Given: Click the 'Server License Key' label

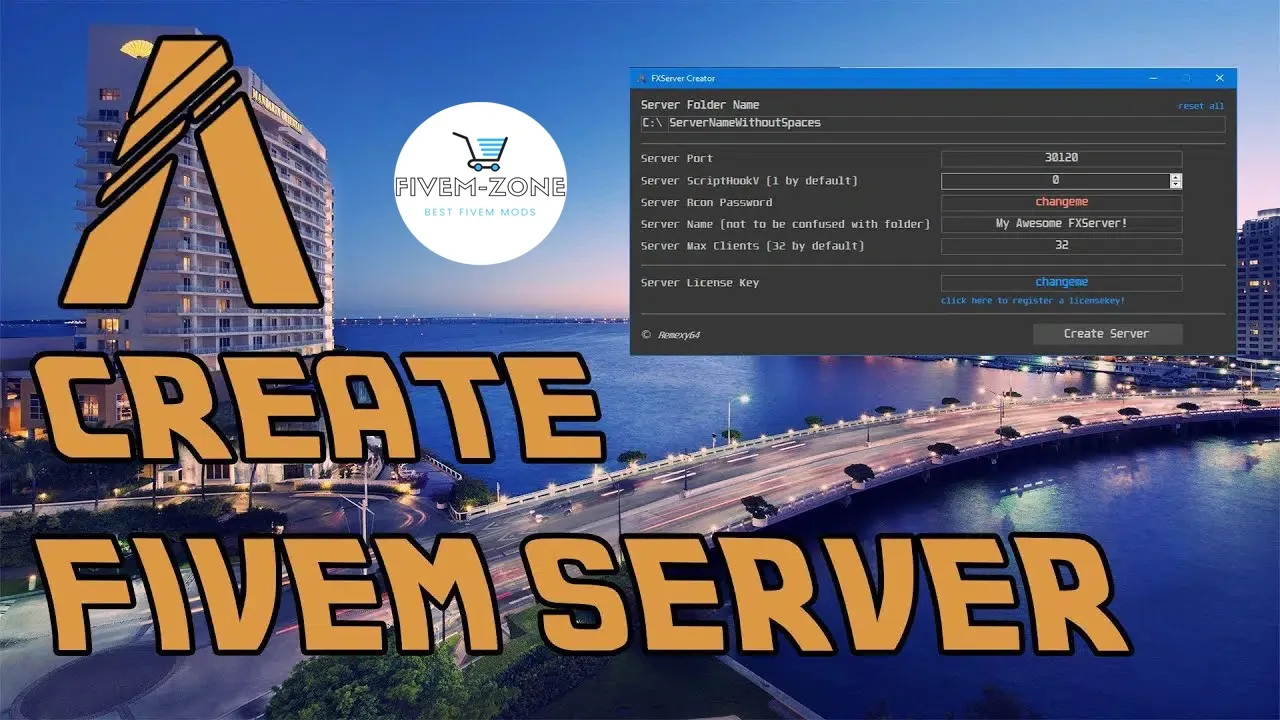Looking at the screenshot, I should [x=700, y=283].
